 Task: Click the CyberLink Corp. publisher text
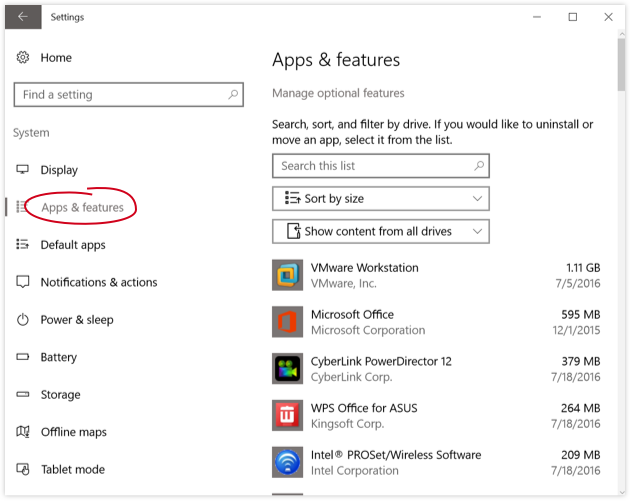coord(352,377)
